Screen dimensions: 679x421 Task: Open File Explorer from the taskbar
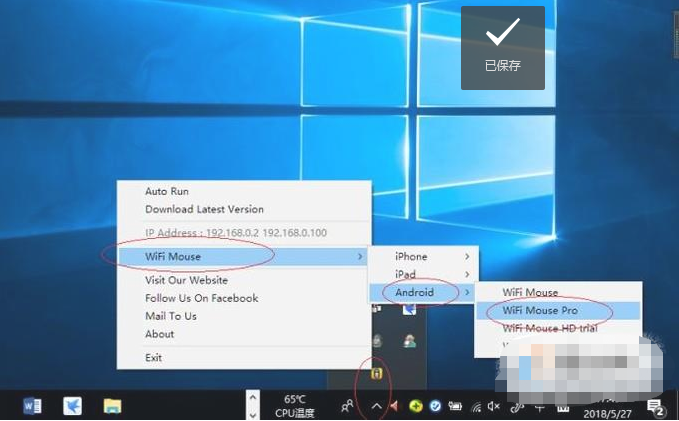tap(113, 406)
